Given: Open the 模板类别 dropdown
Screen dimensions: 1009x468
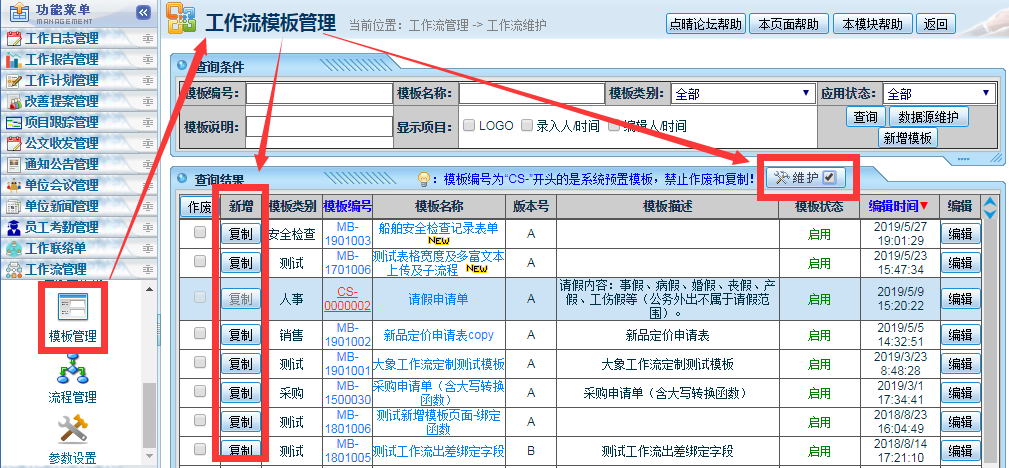Looking at the screenshot, I should [742, 94].
